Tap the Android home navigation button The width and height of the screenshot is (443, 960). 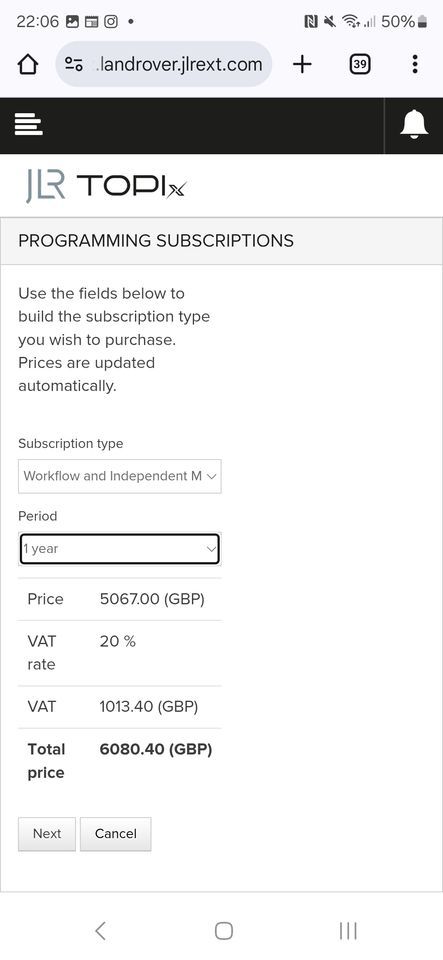[x=224, y=931]
